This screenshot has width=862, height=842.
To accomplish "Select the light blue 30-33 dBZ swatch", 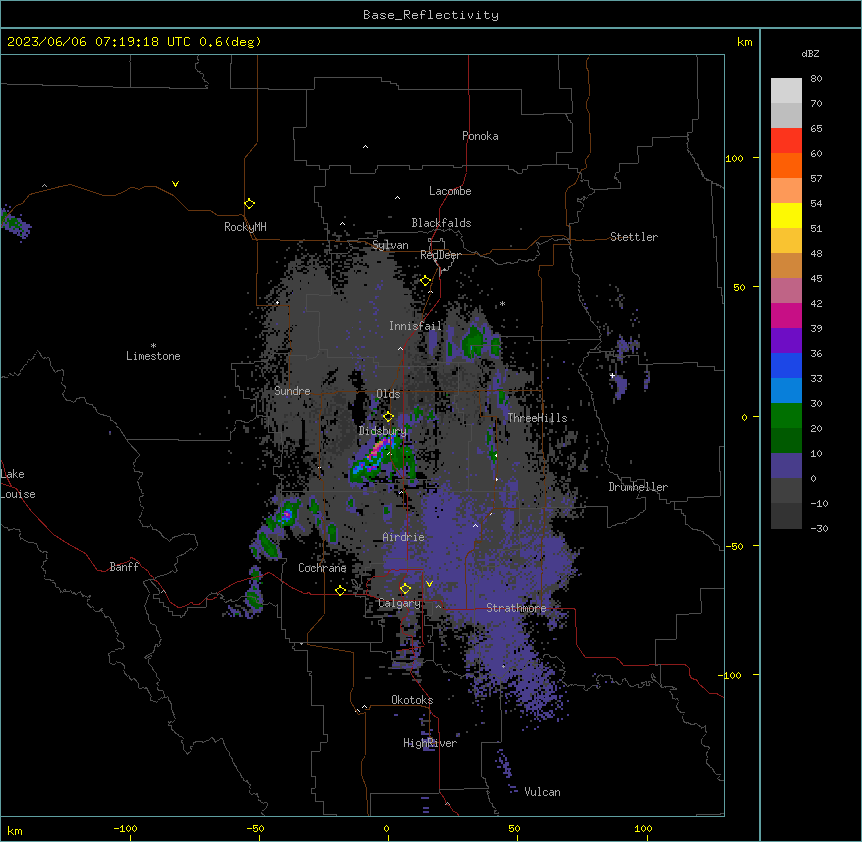I will [786, 391].
